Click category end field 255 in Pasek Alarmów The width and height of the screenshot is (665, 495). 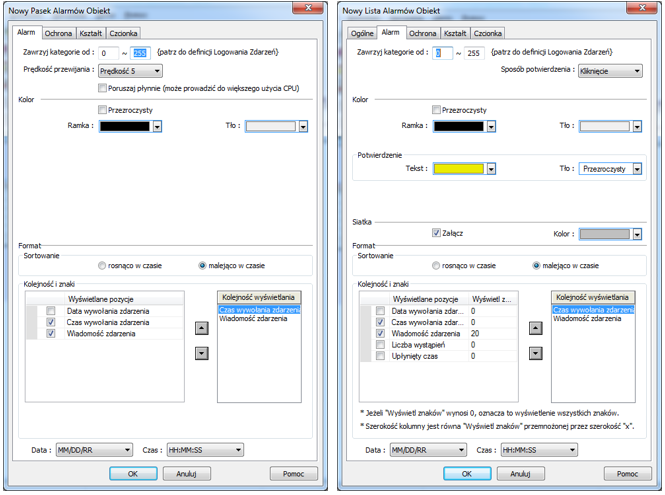tap(140, 53)
